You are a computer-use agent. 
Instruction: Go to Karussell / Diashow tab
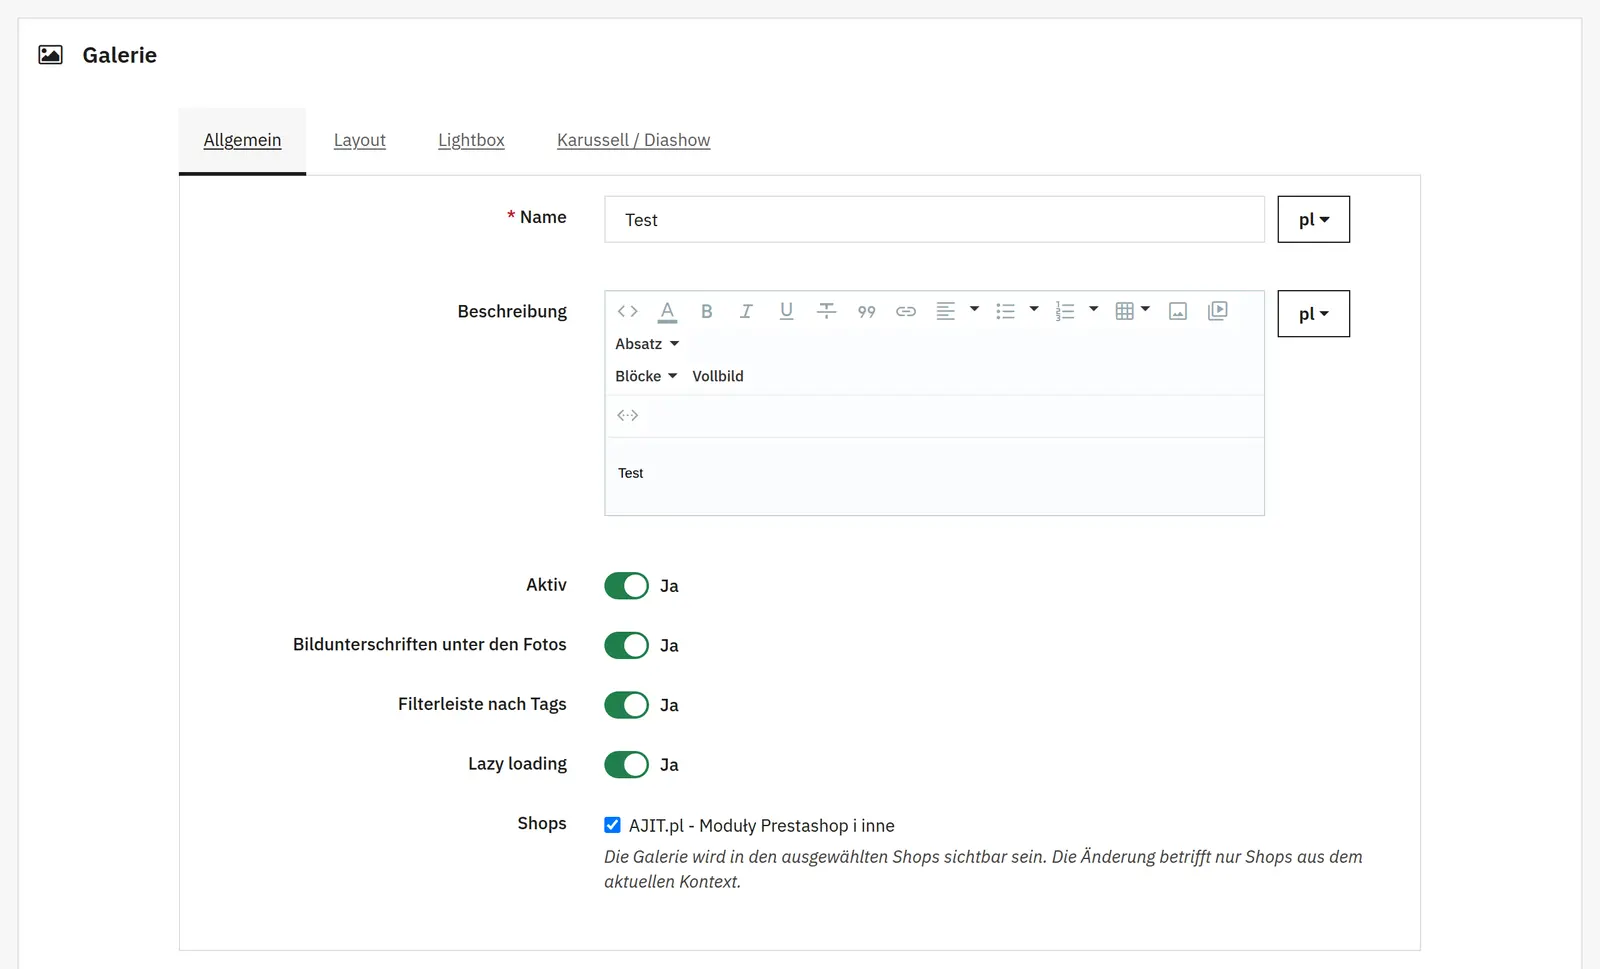633,140
